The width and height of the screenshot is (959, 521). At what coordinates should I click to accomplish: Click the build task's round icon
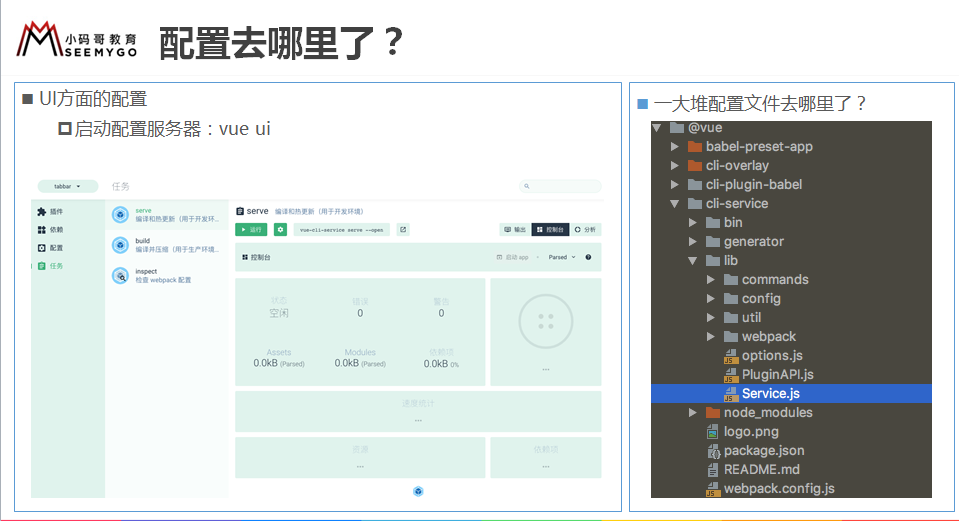click(x=120, y=245)
